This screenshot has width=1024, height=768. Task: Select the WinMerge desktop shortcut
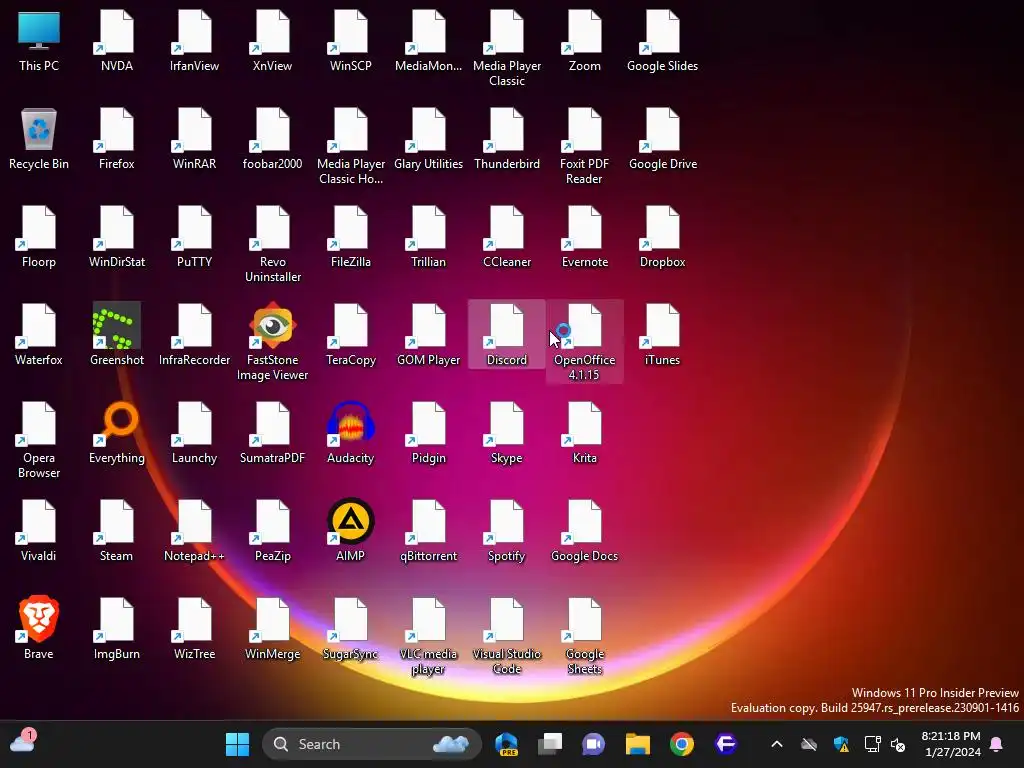(x=272, y=629)
